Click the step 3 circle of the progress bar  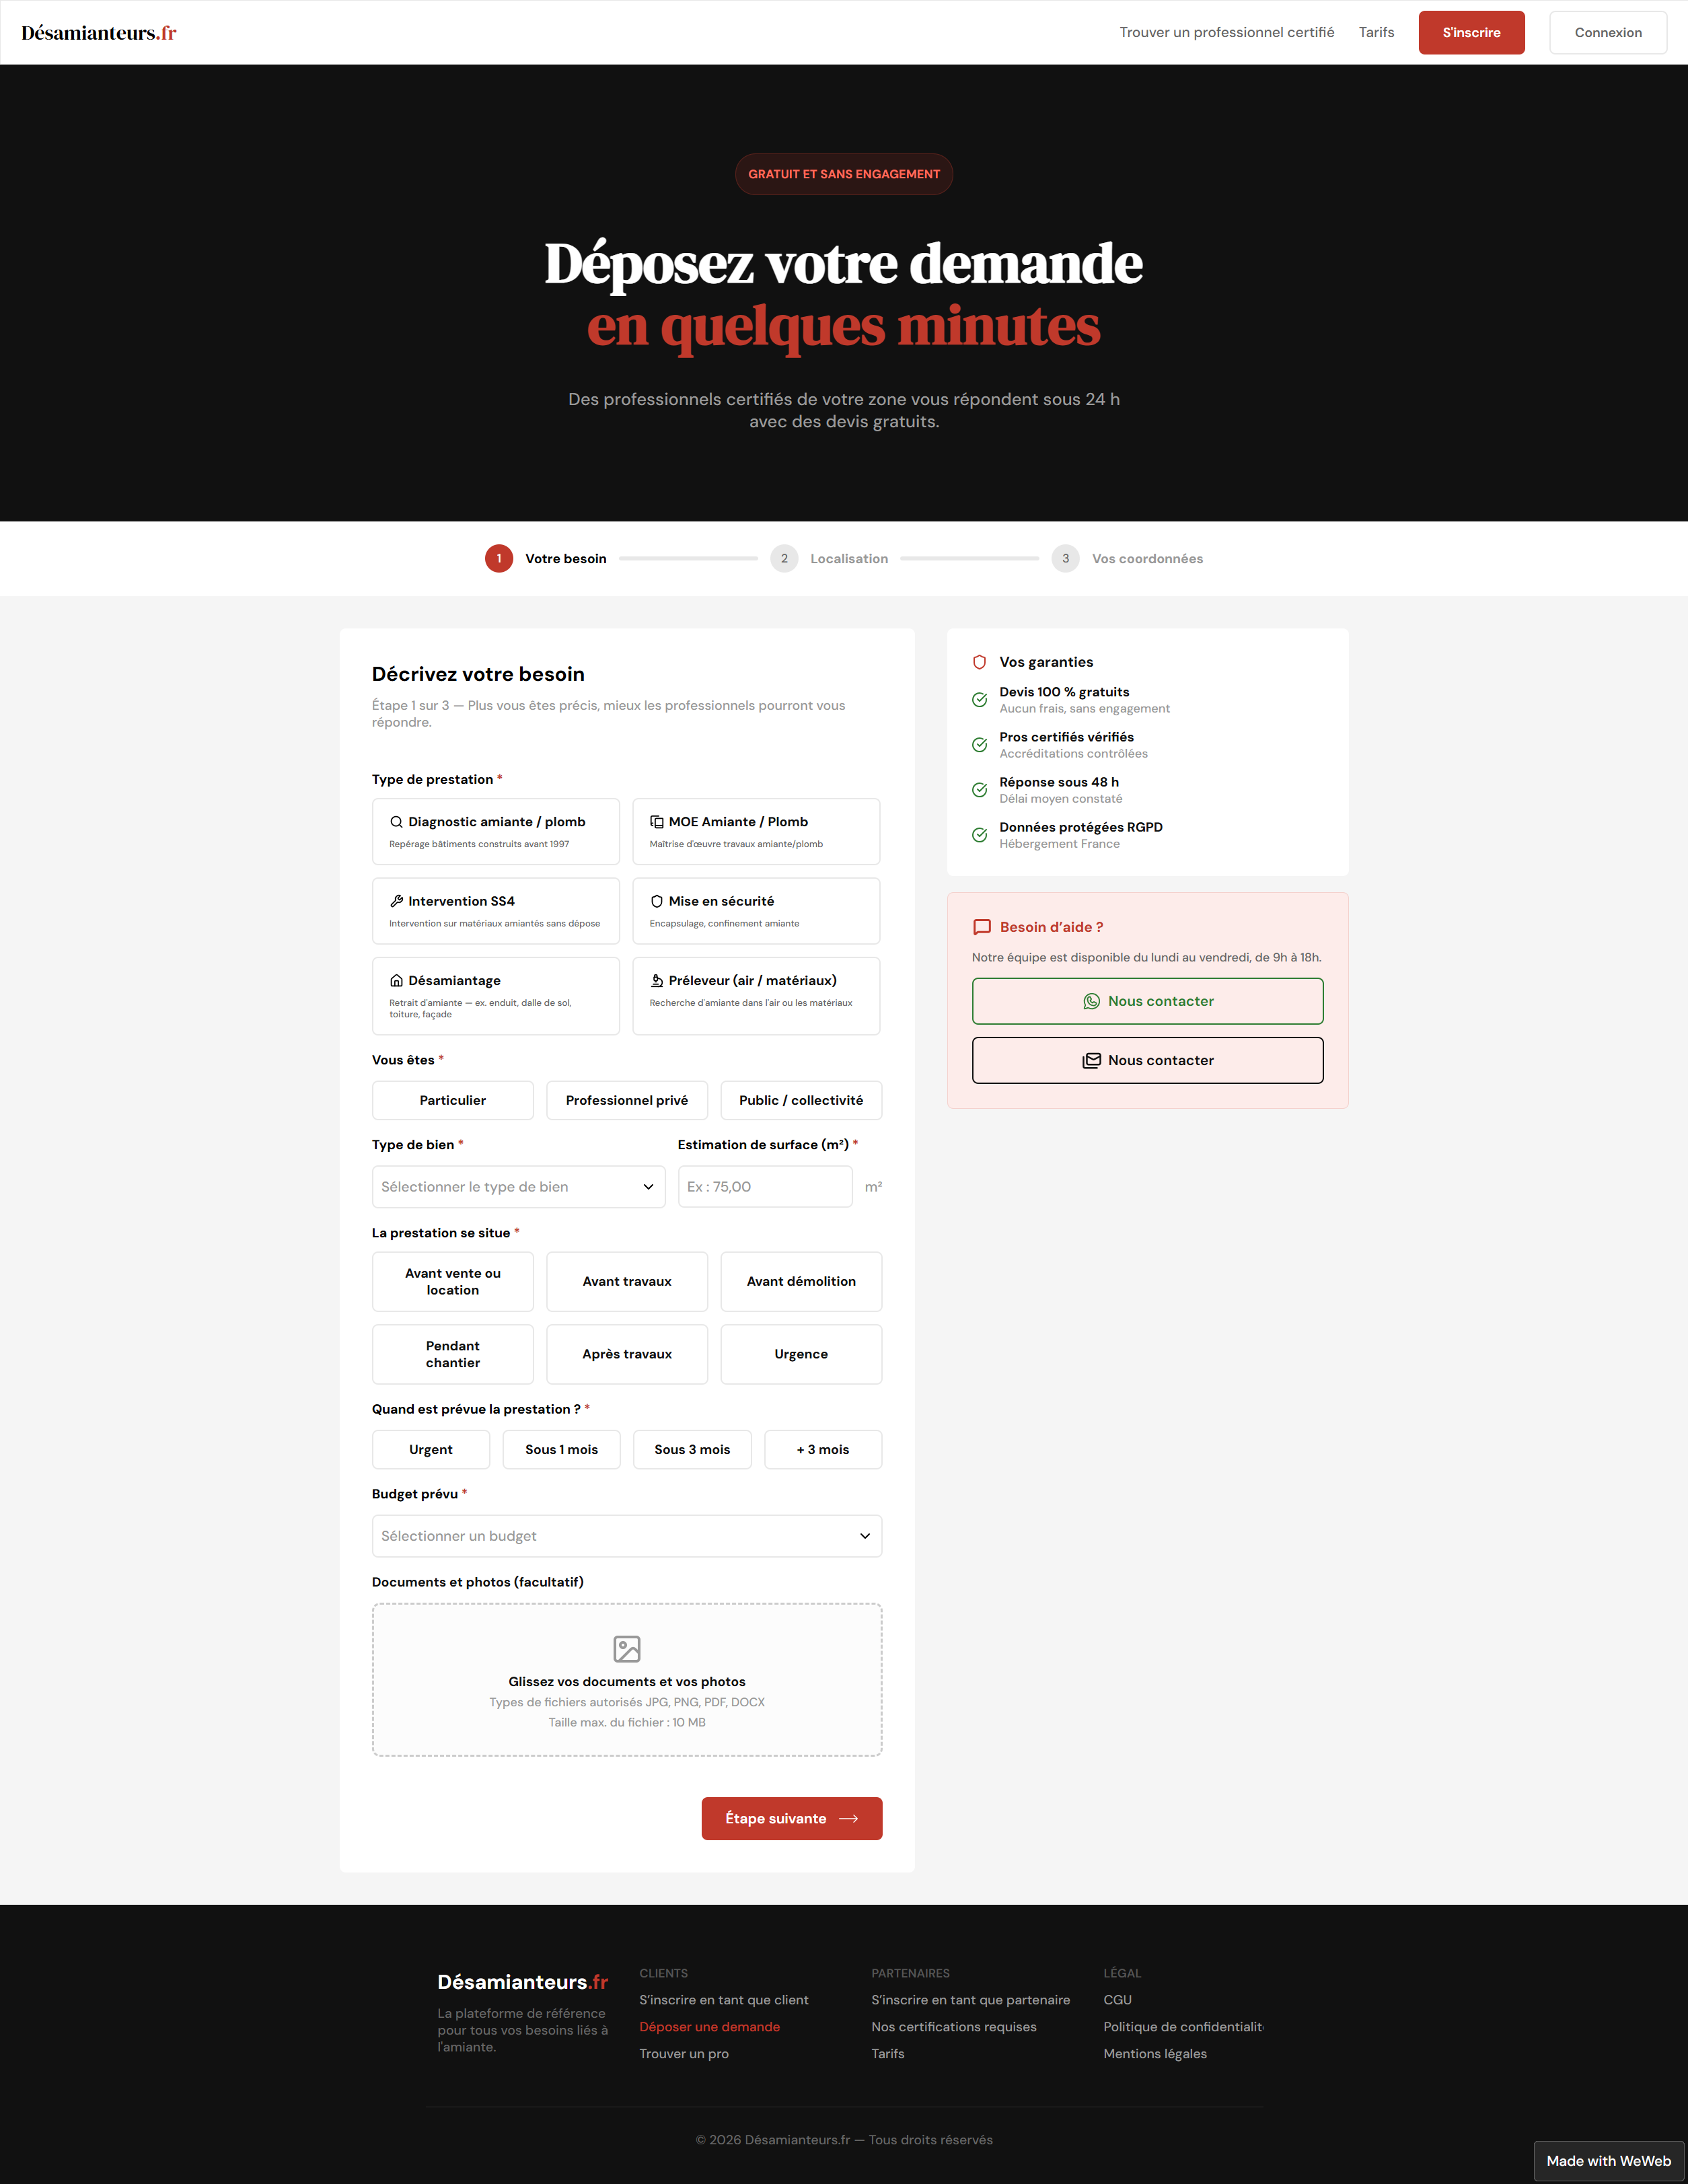point(1065,558)
